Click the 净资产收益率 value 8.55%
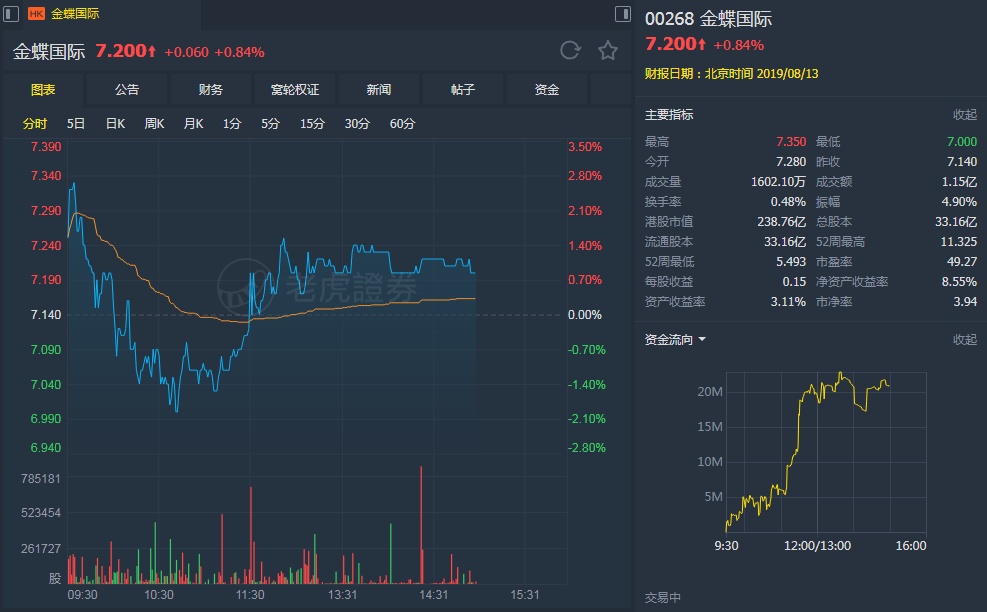 959,281
